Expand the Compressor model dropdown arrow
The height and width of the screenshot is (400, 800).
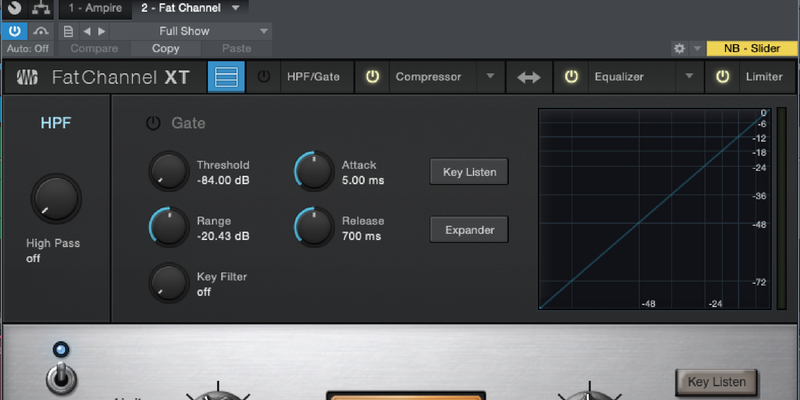pyautogui.click(x=490, y=77)
